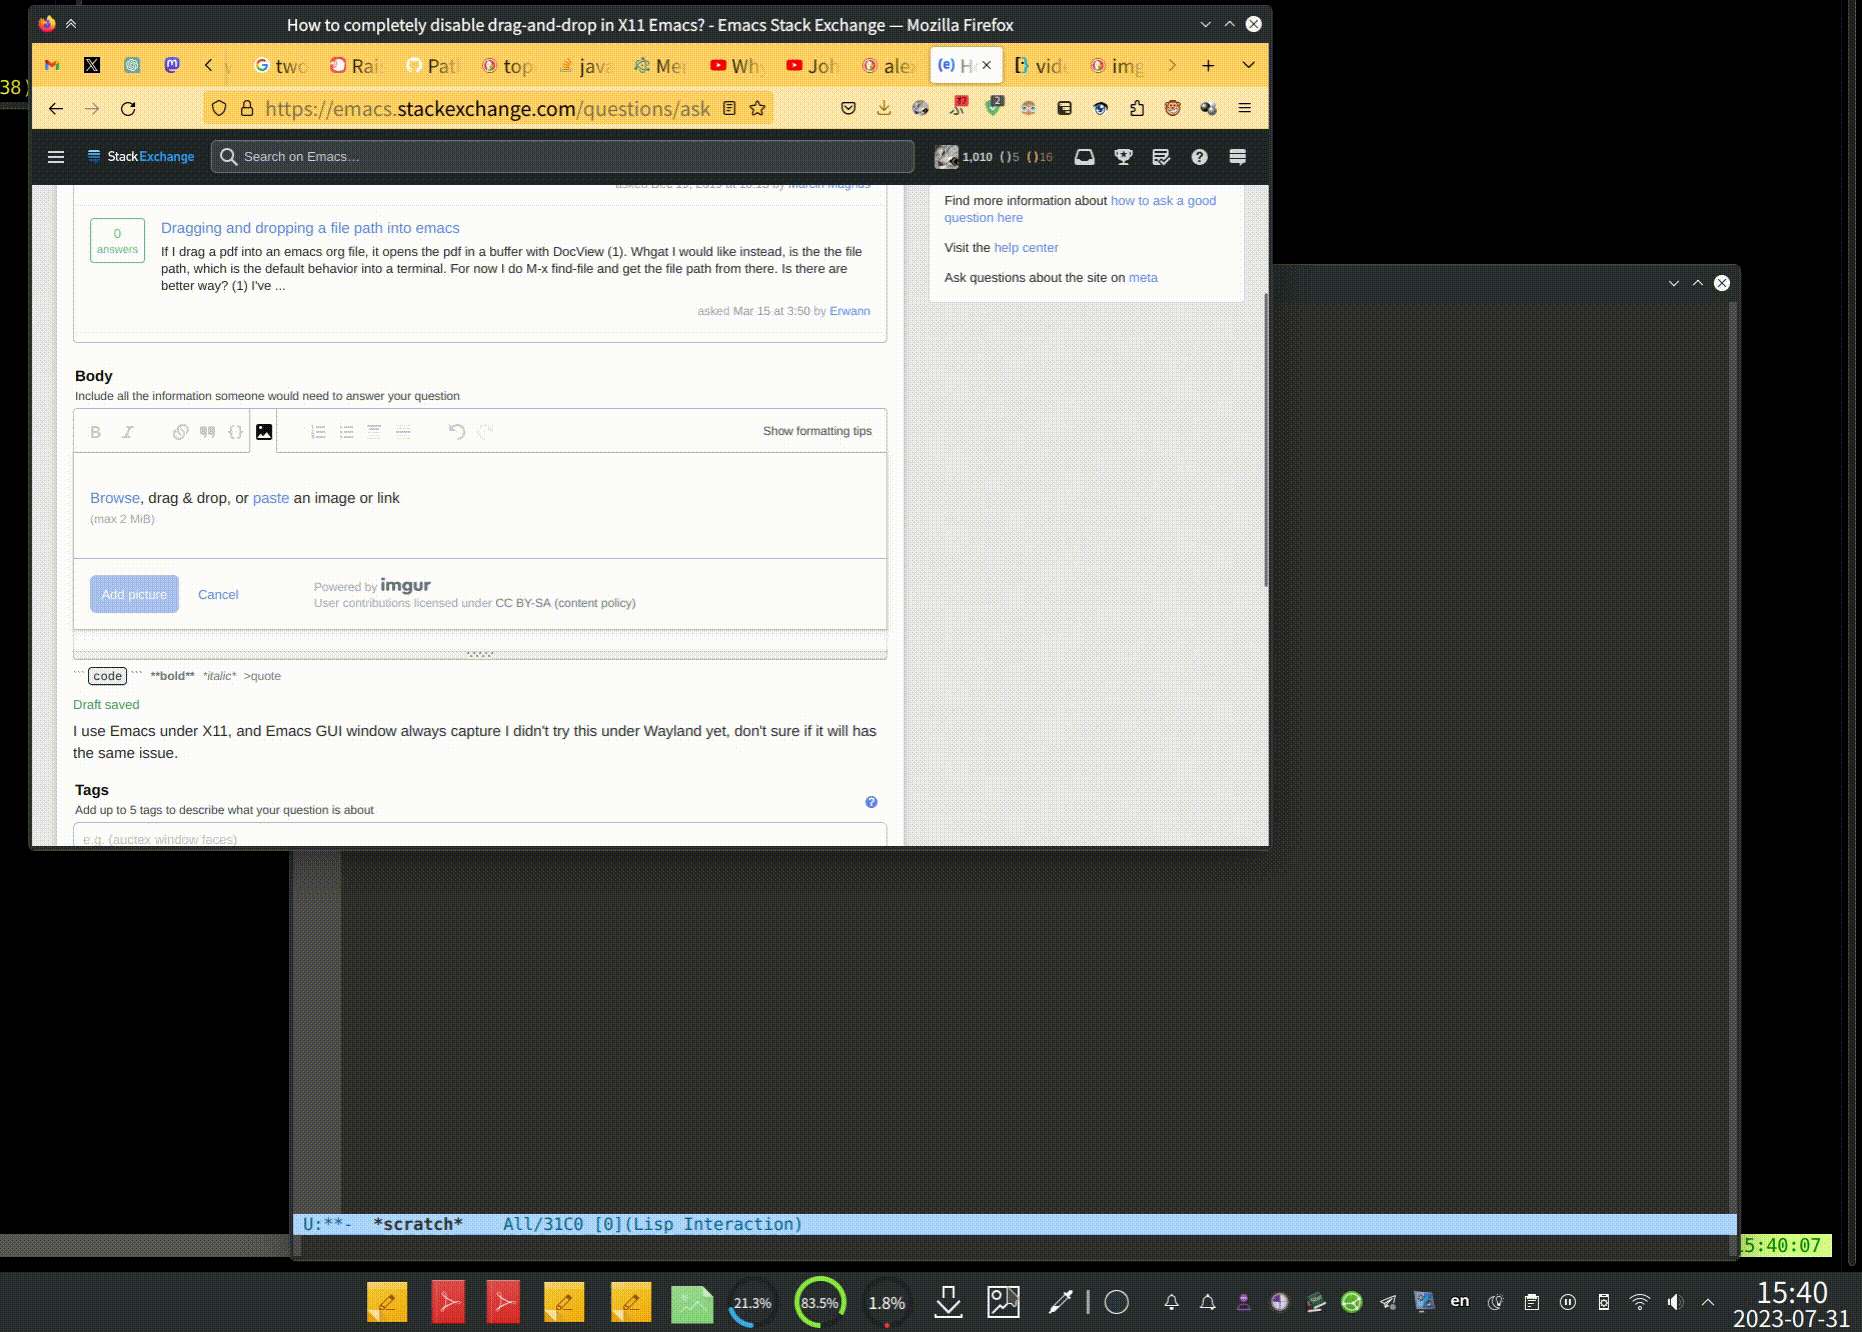The width and height of the screenshot is (1862, 1332).
Task: Insert a numbered list in the editor
Action: point(318,432)
